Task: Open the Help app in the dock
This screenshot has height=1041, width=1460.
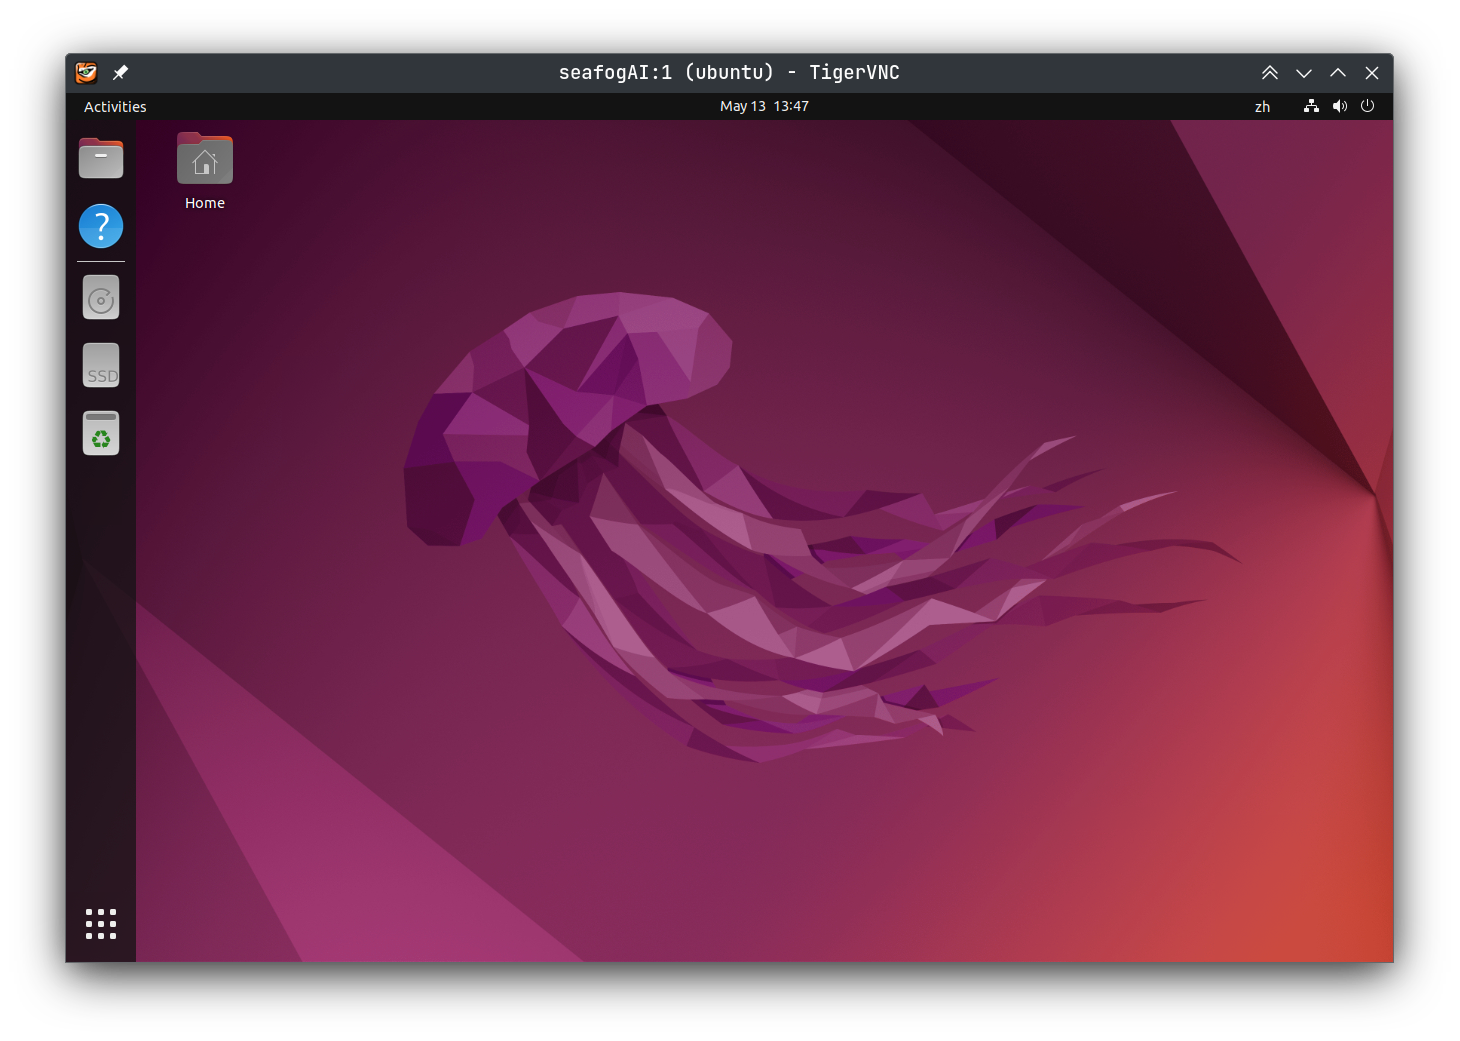Action: coord(101,226)
